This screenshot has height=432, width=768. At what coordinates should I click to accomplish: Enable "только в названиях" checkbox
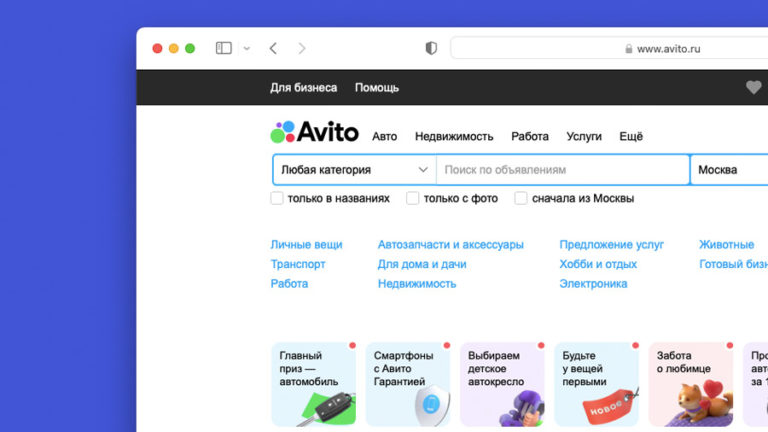[277, 198]
